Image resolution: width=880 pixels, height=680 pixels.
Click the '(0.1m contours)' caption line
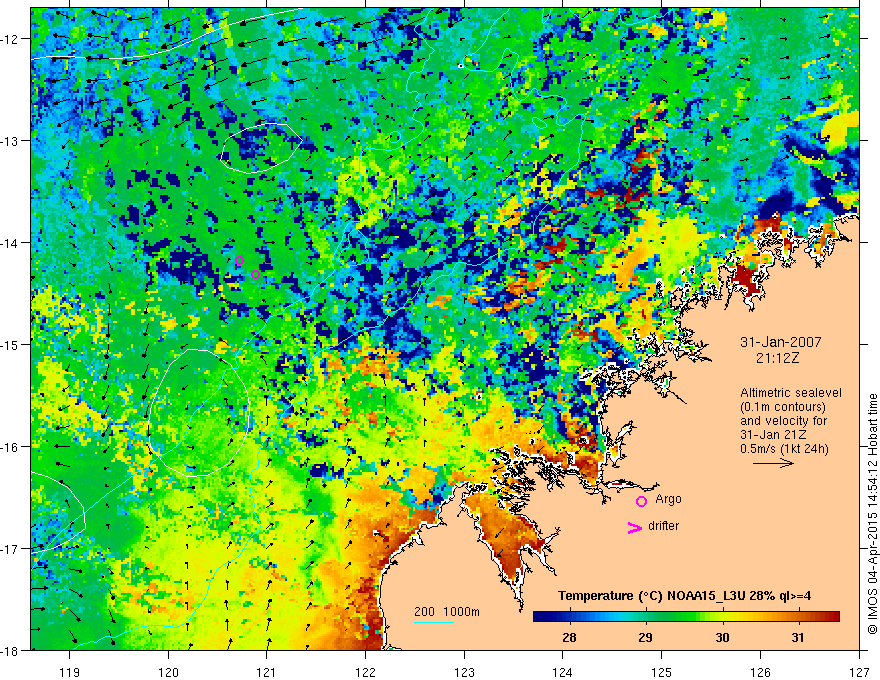click(783, 407)
